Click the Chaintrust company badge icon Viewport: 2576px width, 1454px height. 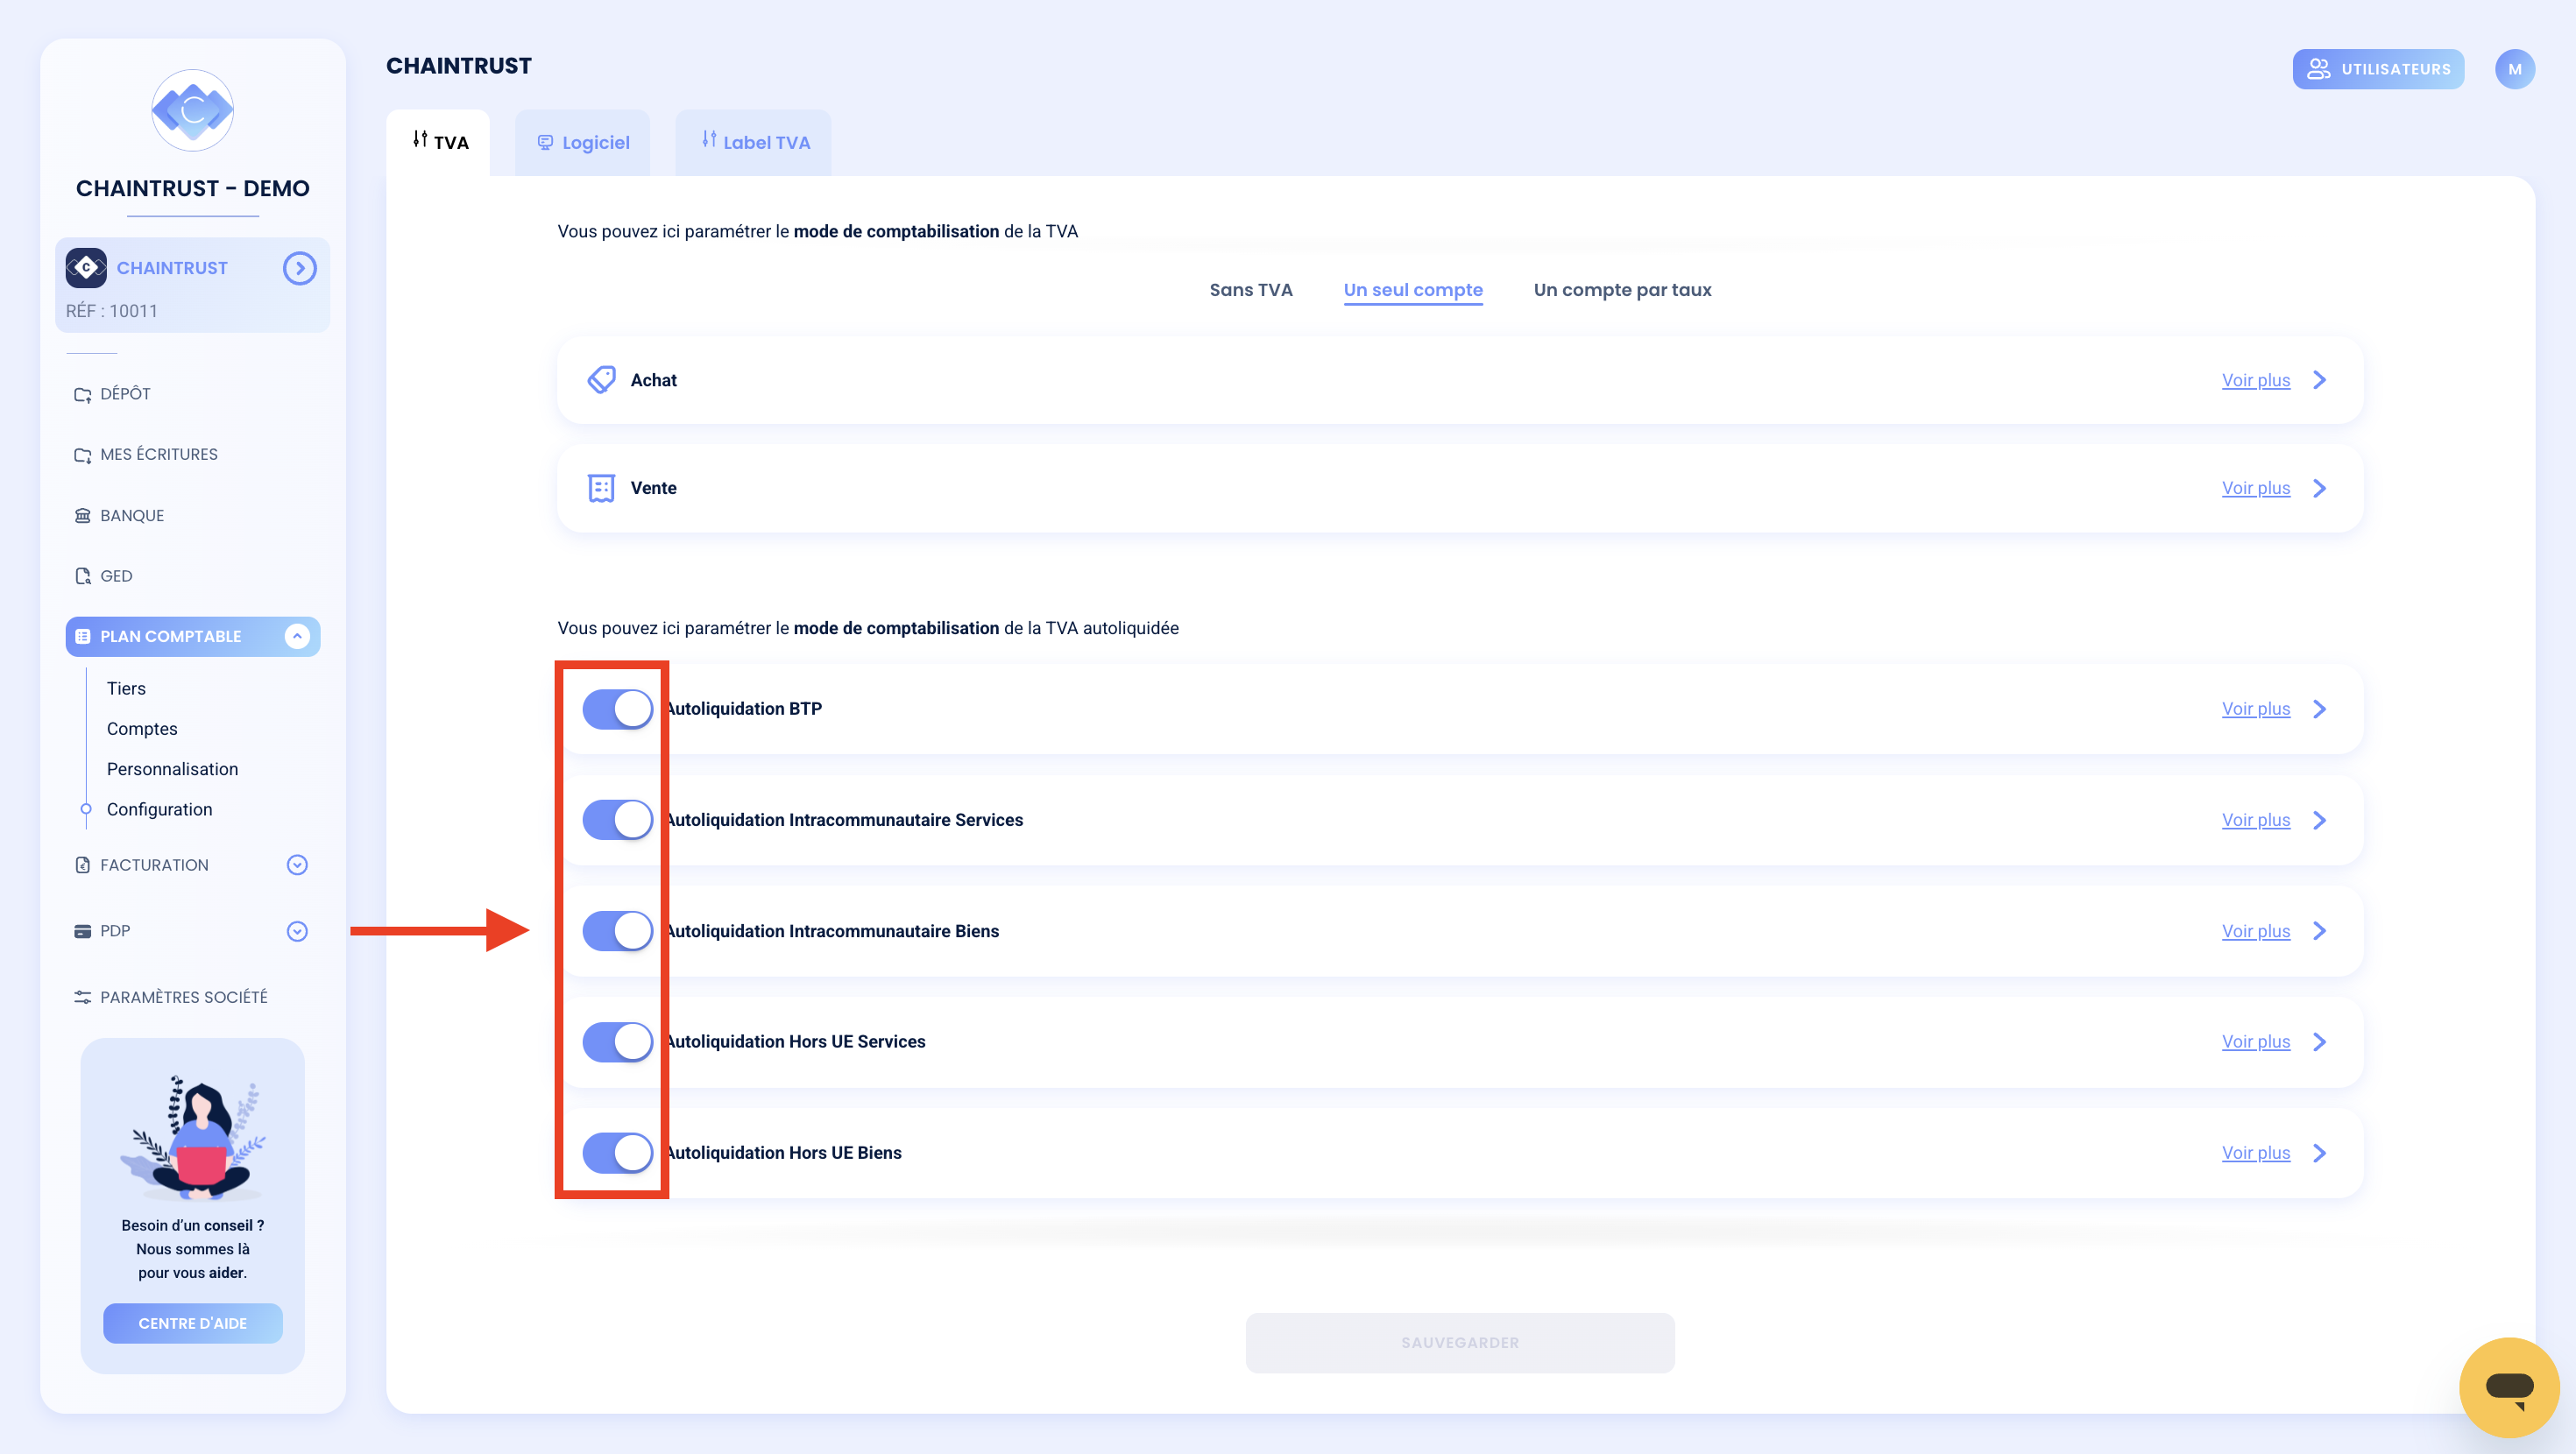point(86,268)
